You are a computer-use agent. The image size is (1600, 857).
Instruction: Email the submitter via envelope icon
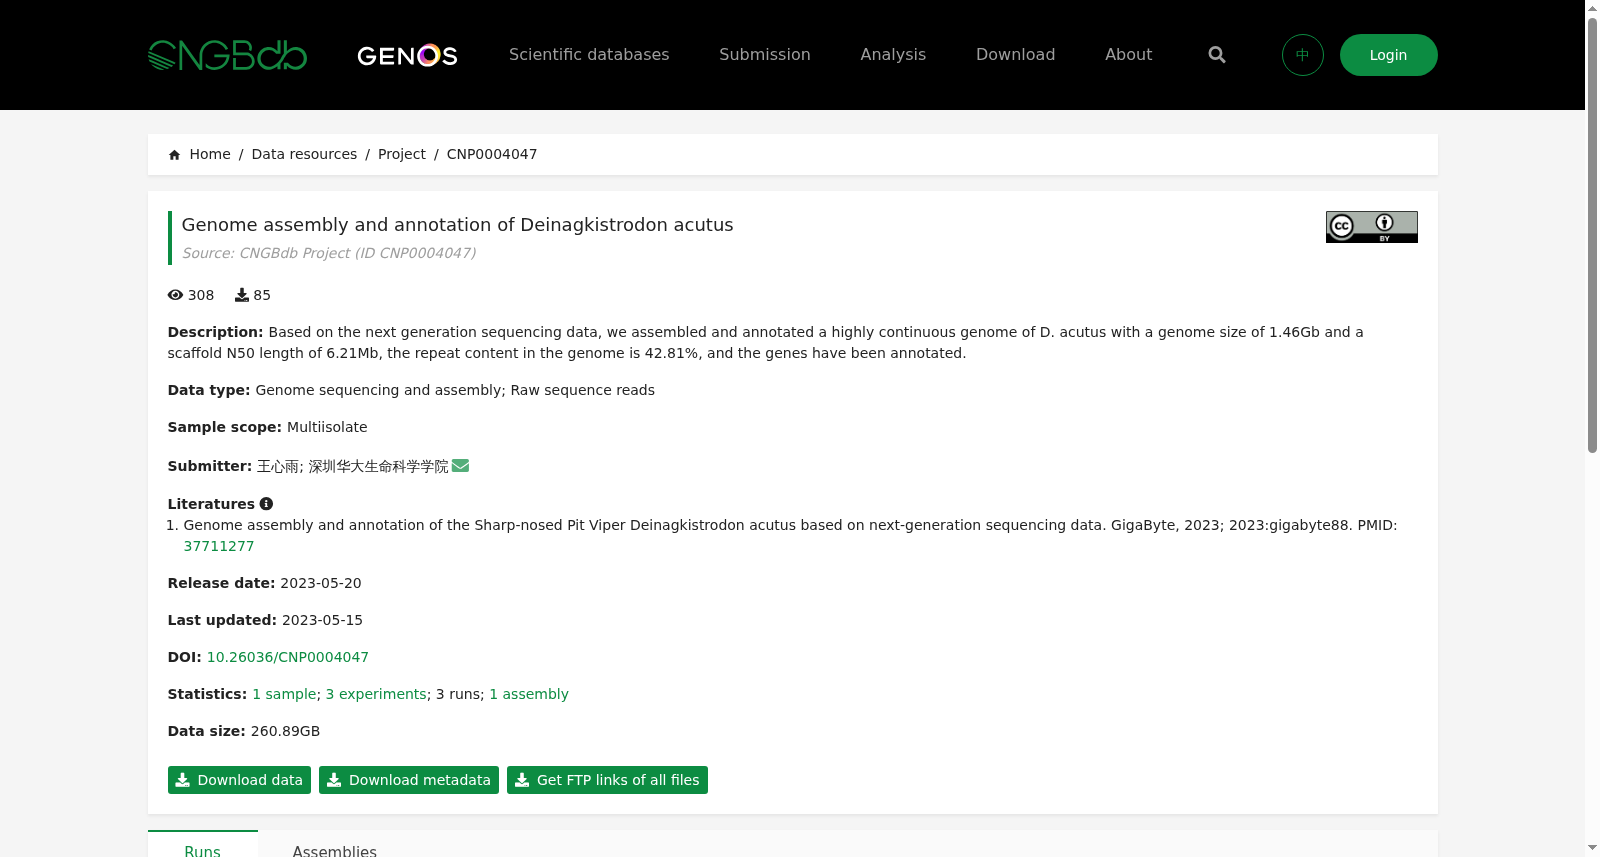click(460, 466)
